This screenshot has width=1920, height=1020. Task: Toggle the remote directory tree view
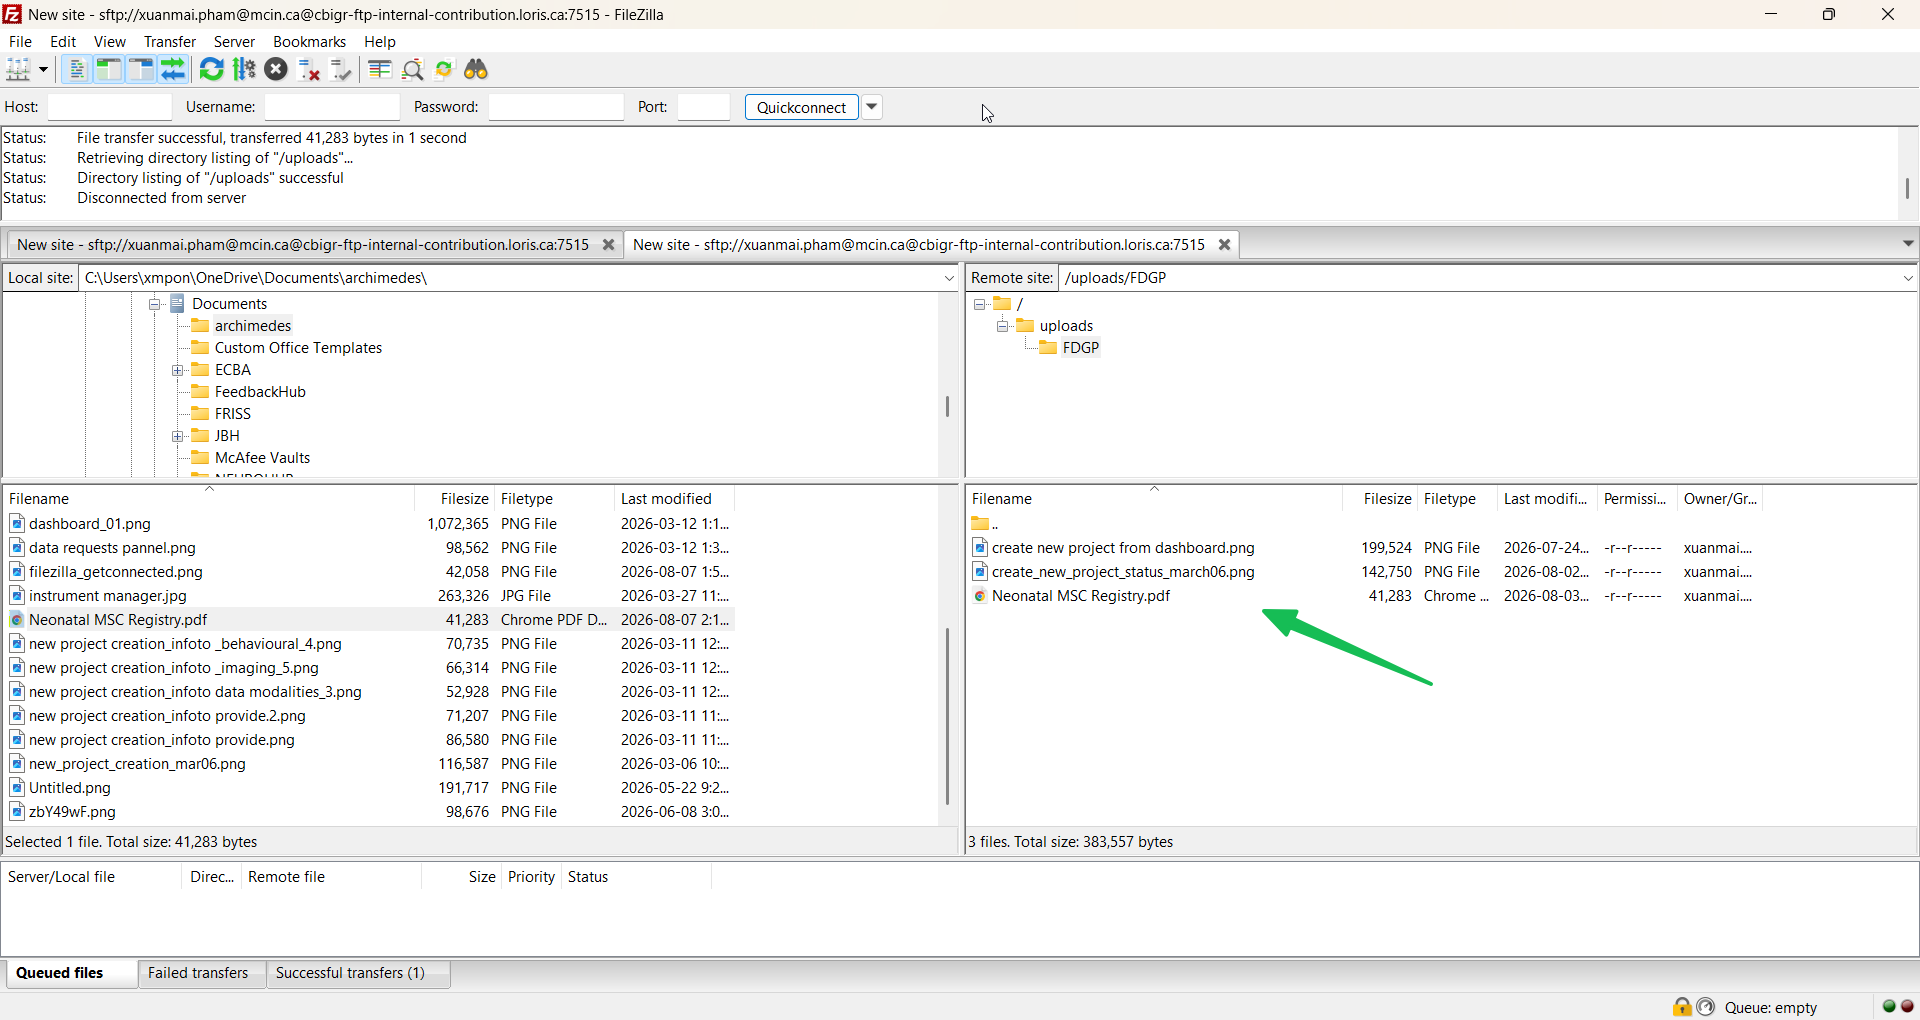(141, 69)
